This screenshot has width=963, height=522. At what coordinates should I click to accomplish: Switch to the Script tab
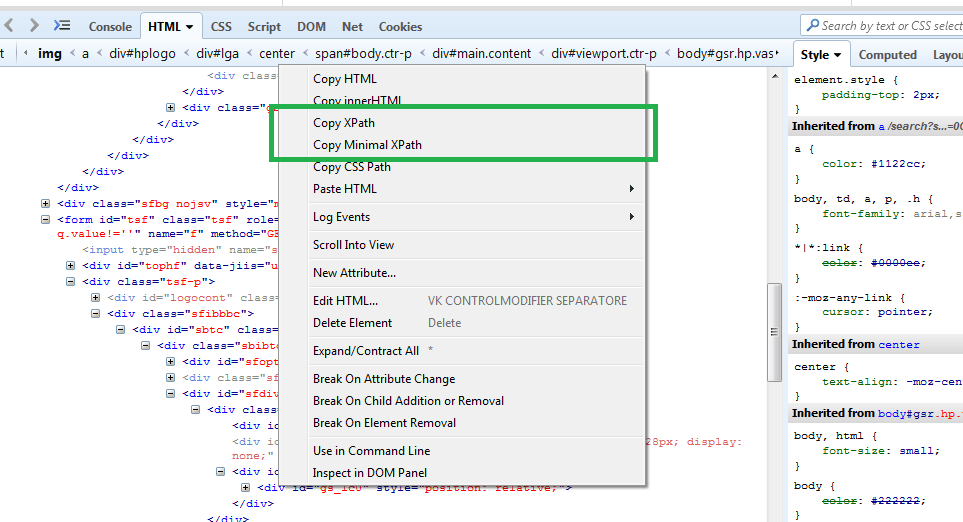click(264, 27)
